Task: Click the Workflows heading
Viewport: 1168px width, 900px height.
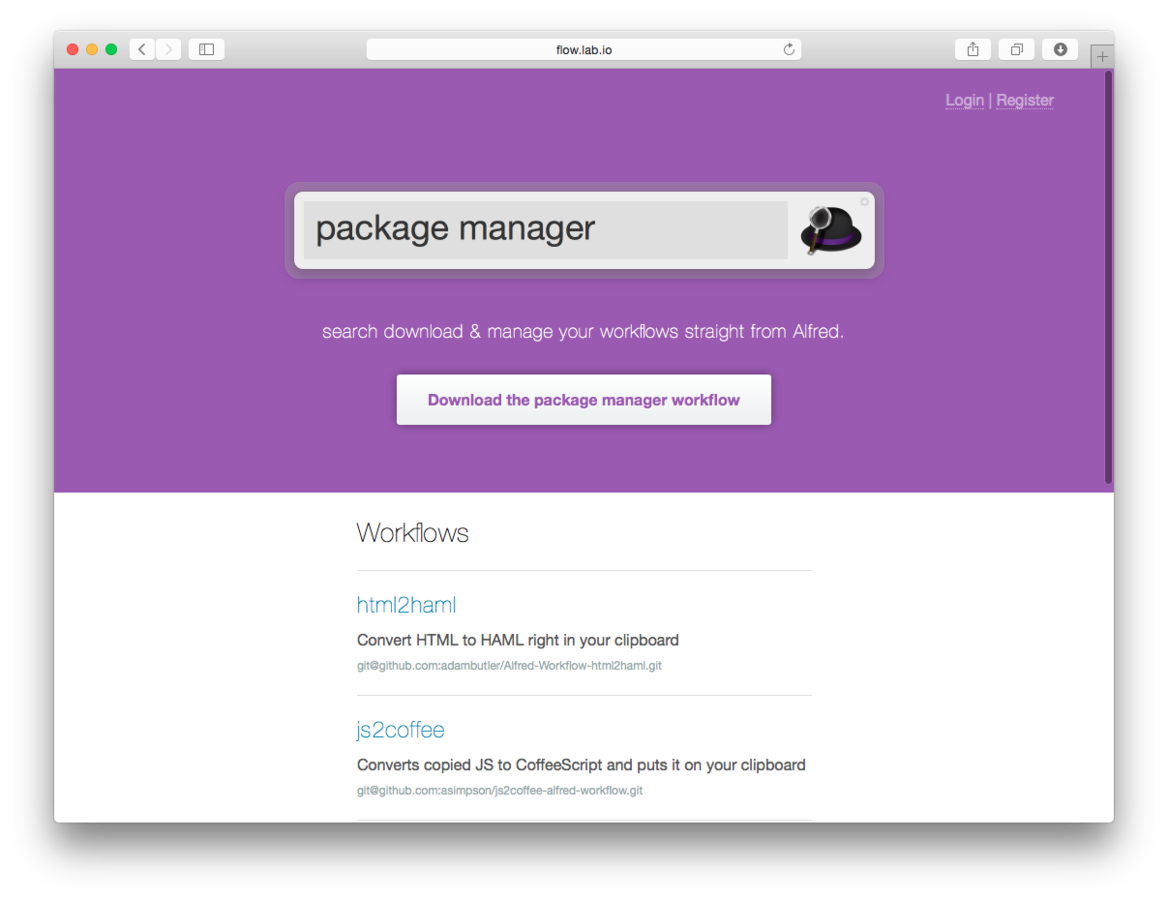Action: click(412, 533)
